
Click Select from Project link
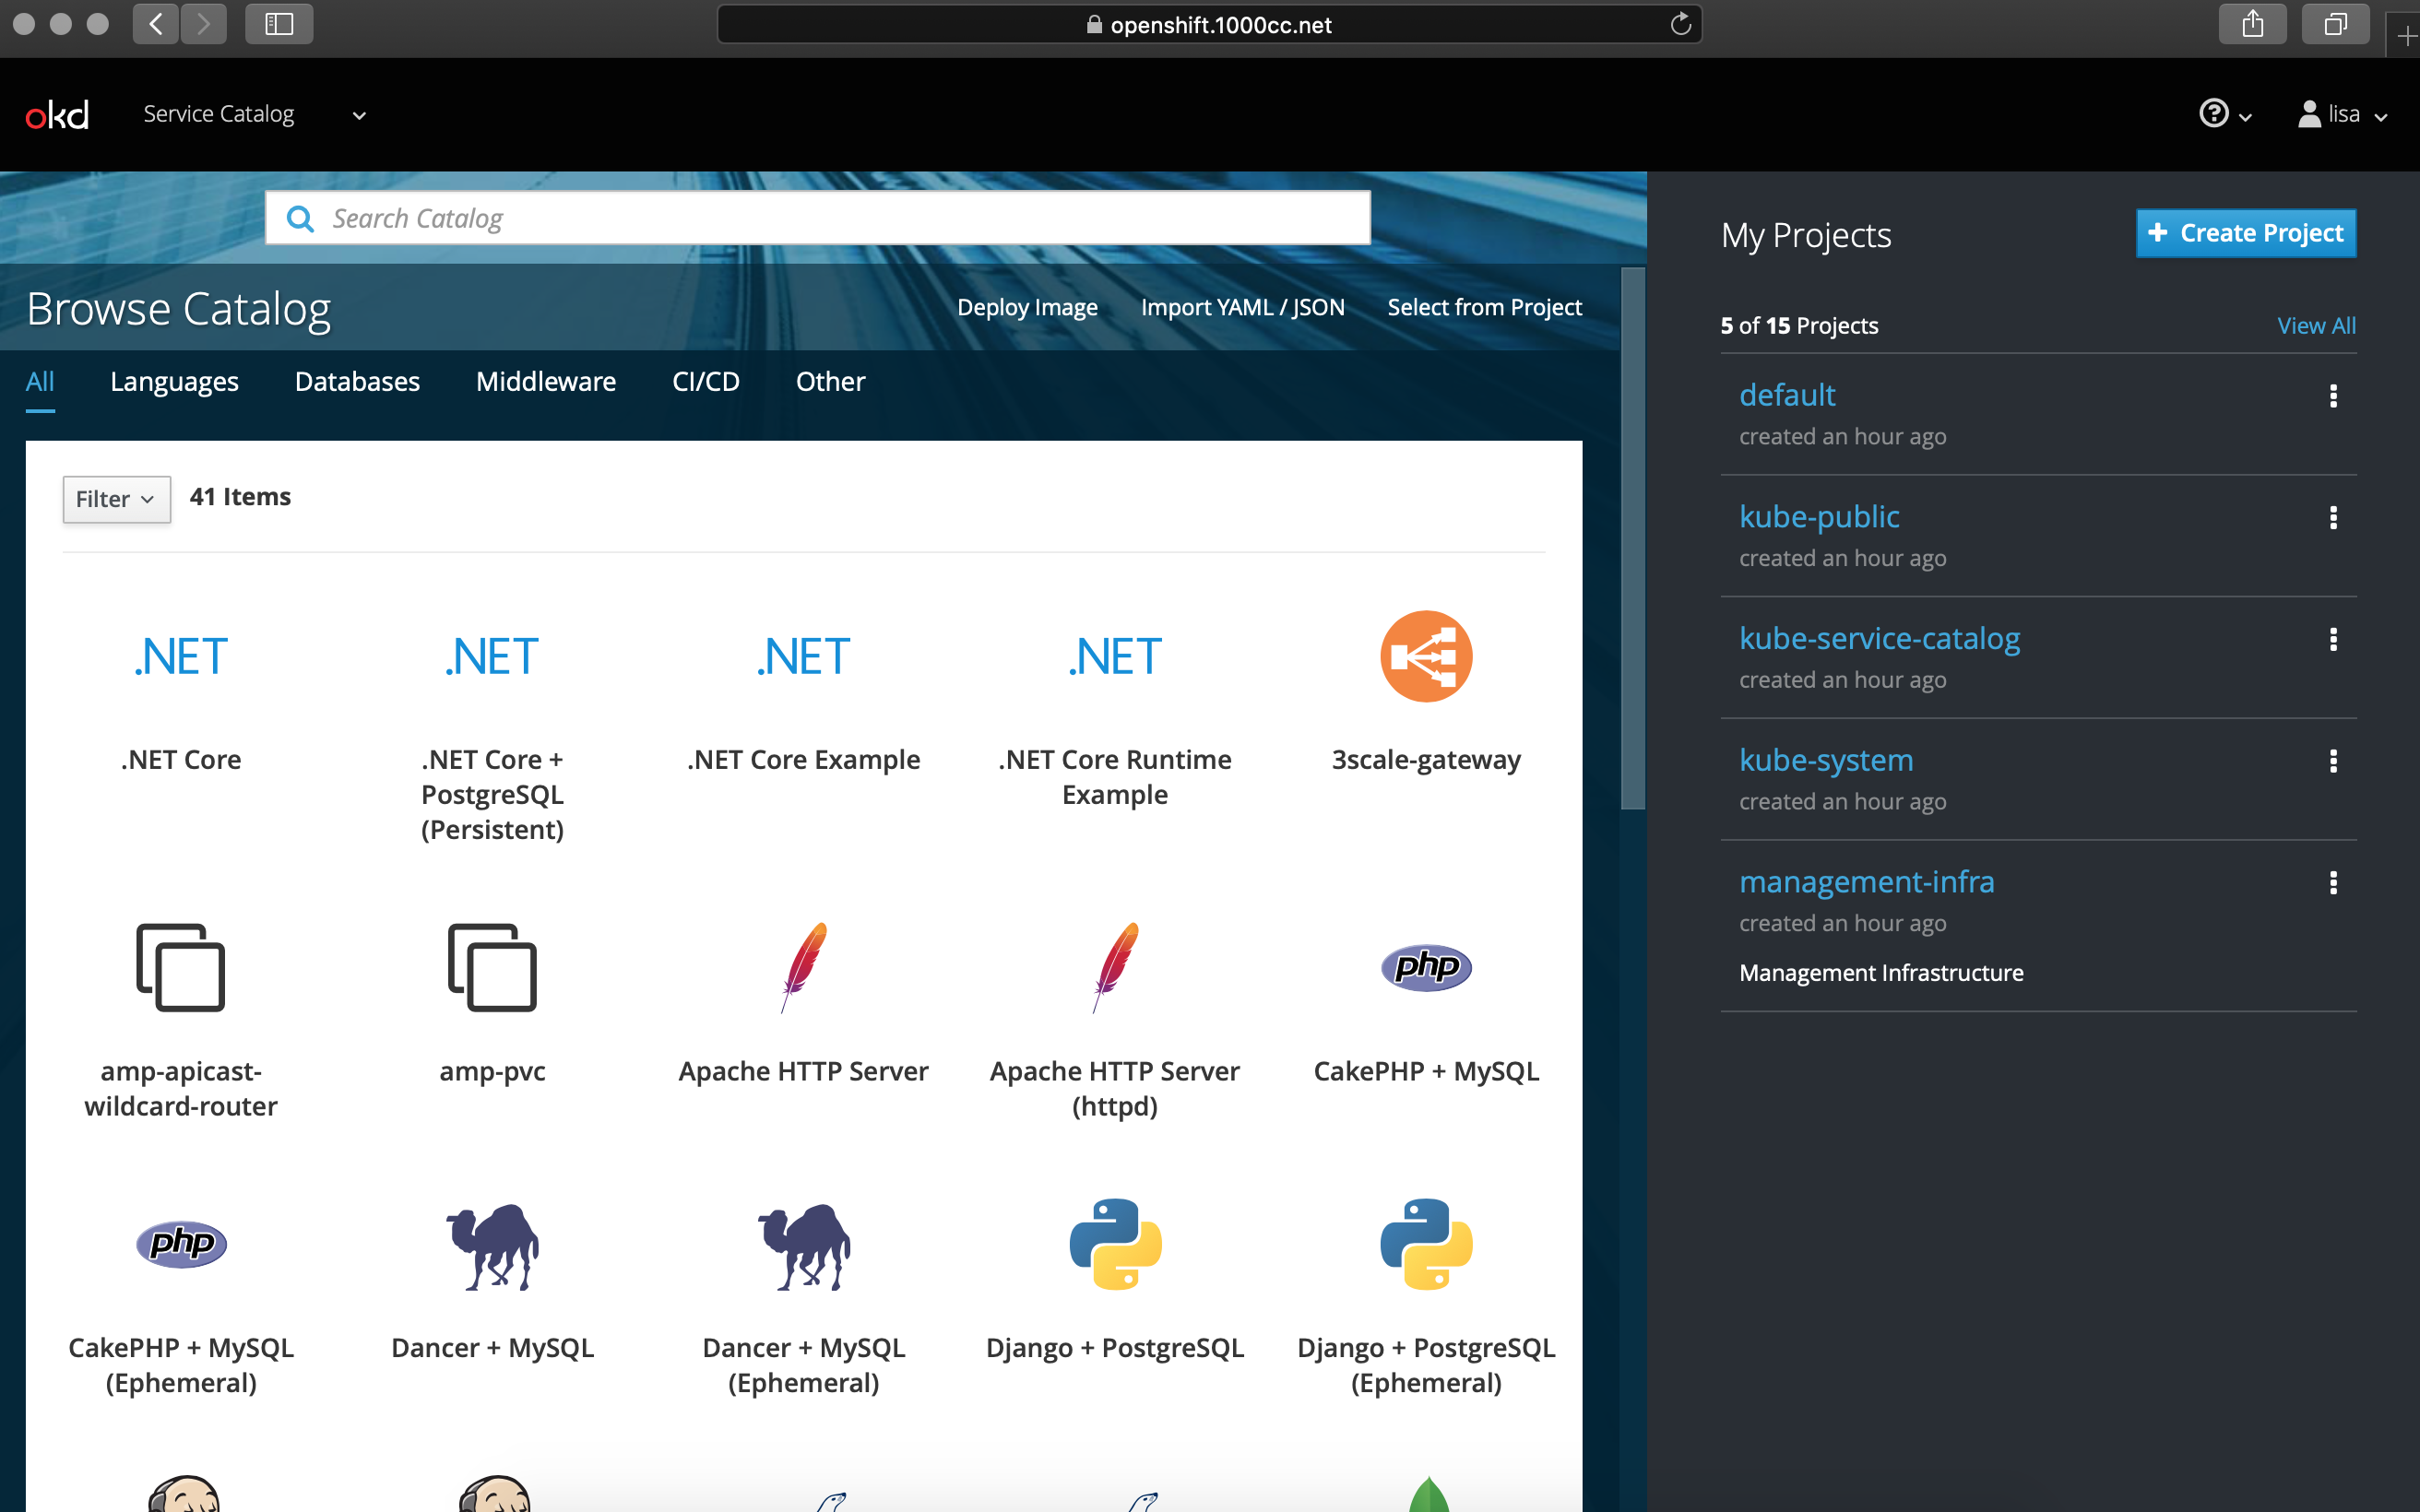tap(1484, 307)
